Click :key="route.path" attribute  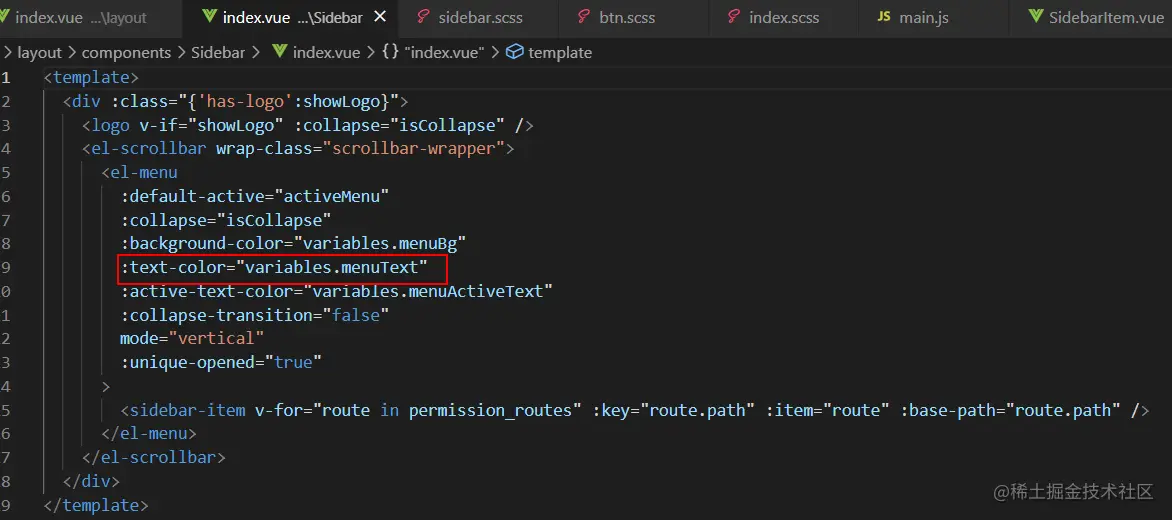tap(673, 410)
